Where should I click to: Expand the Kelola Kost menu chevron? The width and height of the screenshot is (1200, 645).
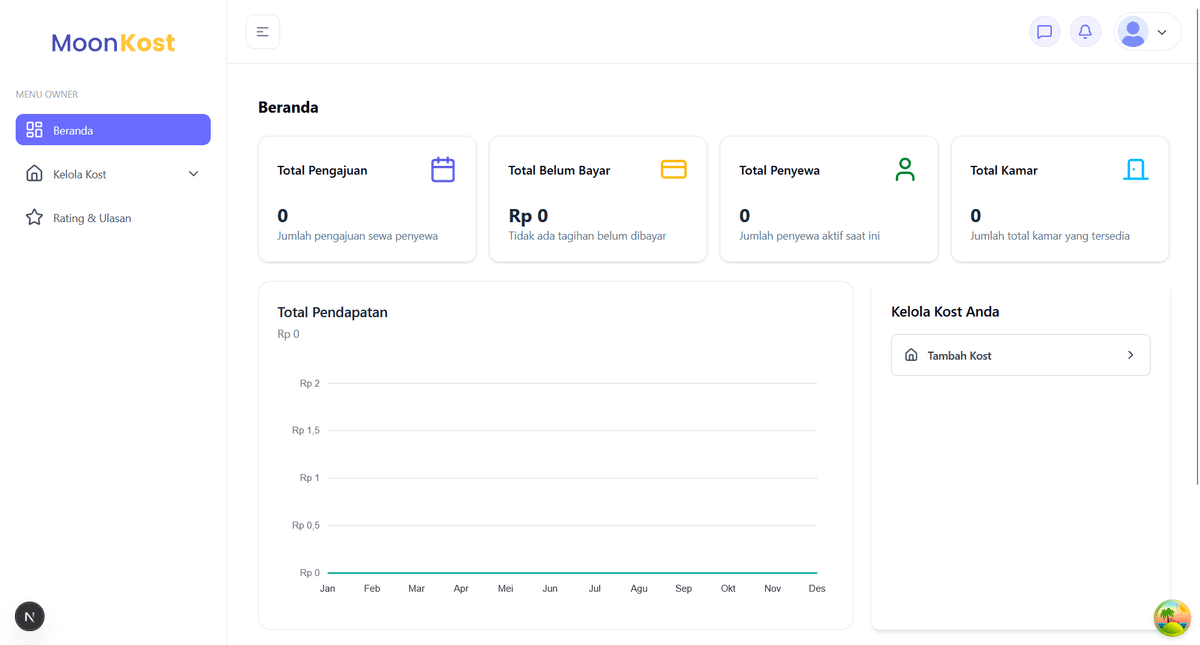(x=193, y=173)
